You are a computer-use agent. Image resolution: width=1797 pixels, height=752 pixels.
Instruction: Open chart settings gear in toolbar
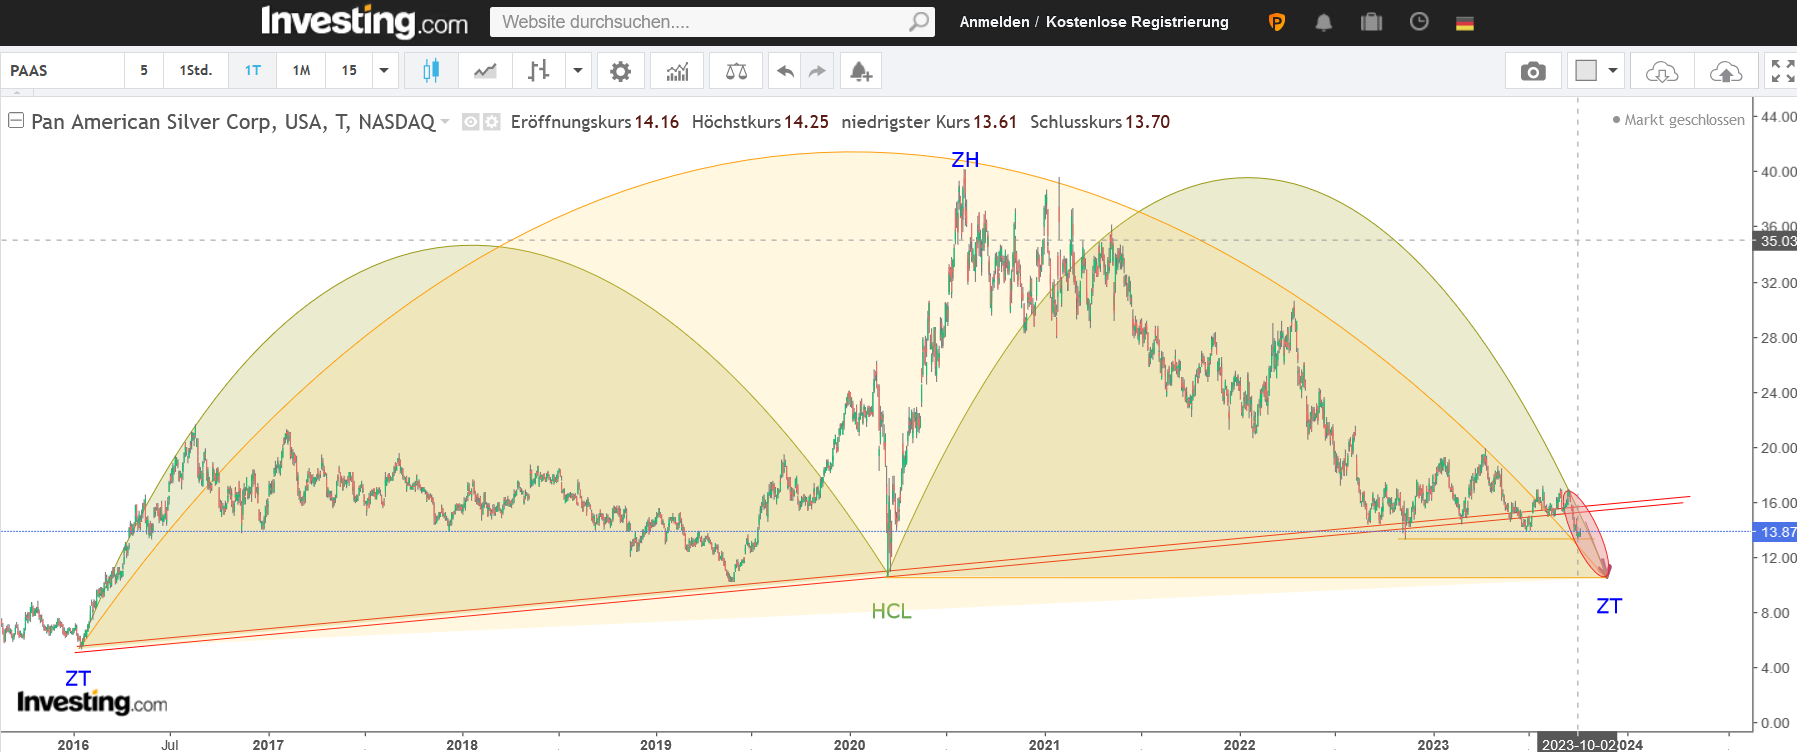tap(621, 71)
